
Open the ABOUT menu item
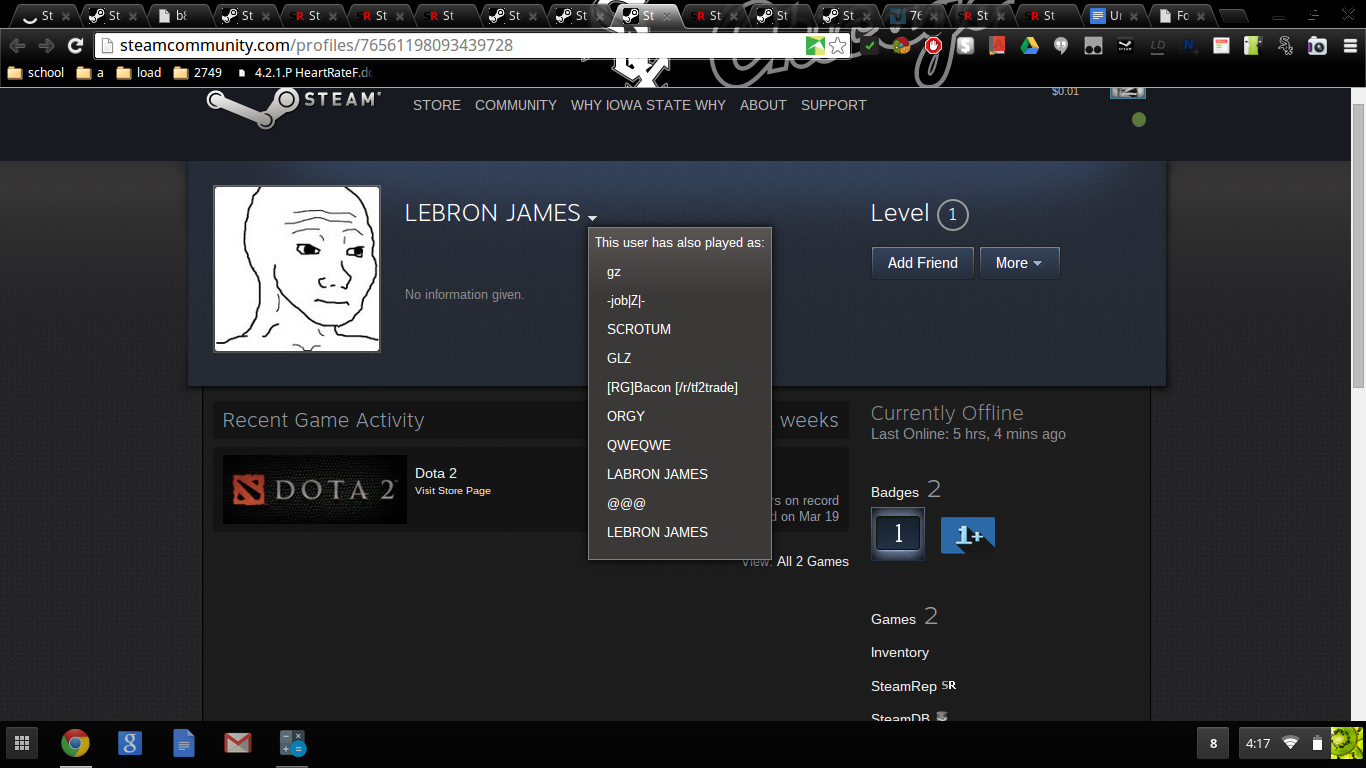(763, 105)
